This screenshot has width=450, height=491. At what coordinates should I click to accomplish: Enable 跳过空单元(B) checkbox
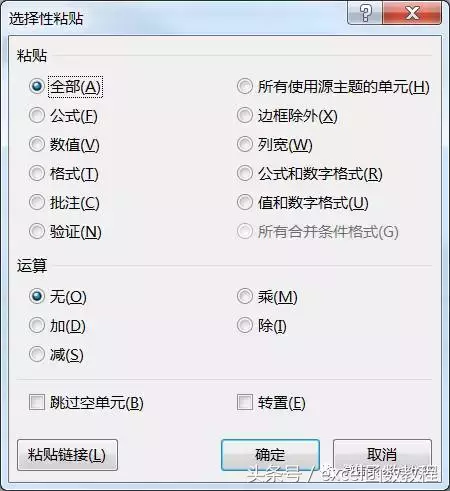tap(37, 402)
